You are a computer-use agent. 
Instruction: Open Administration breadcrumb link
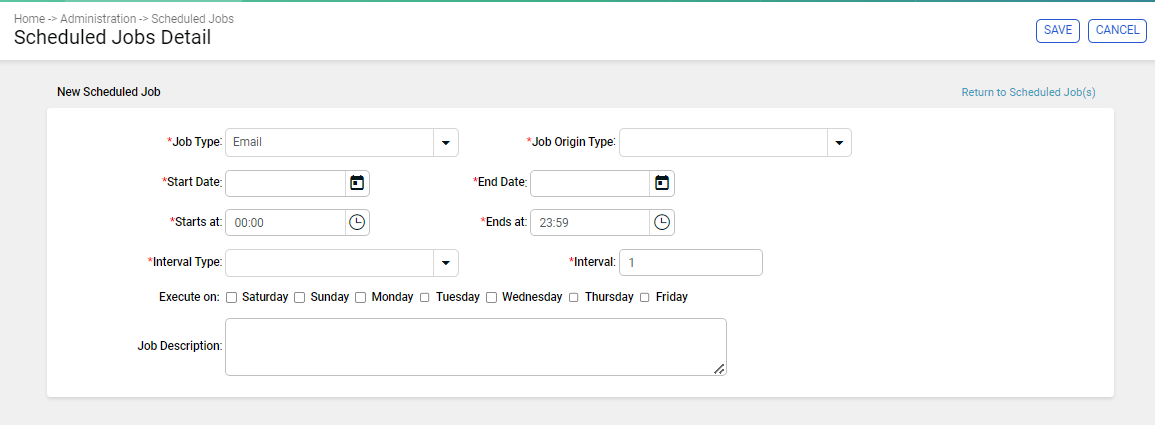(98, 18)
